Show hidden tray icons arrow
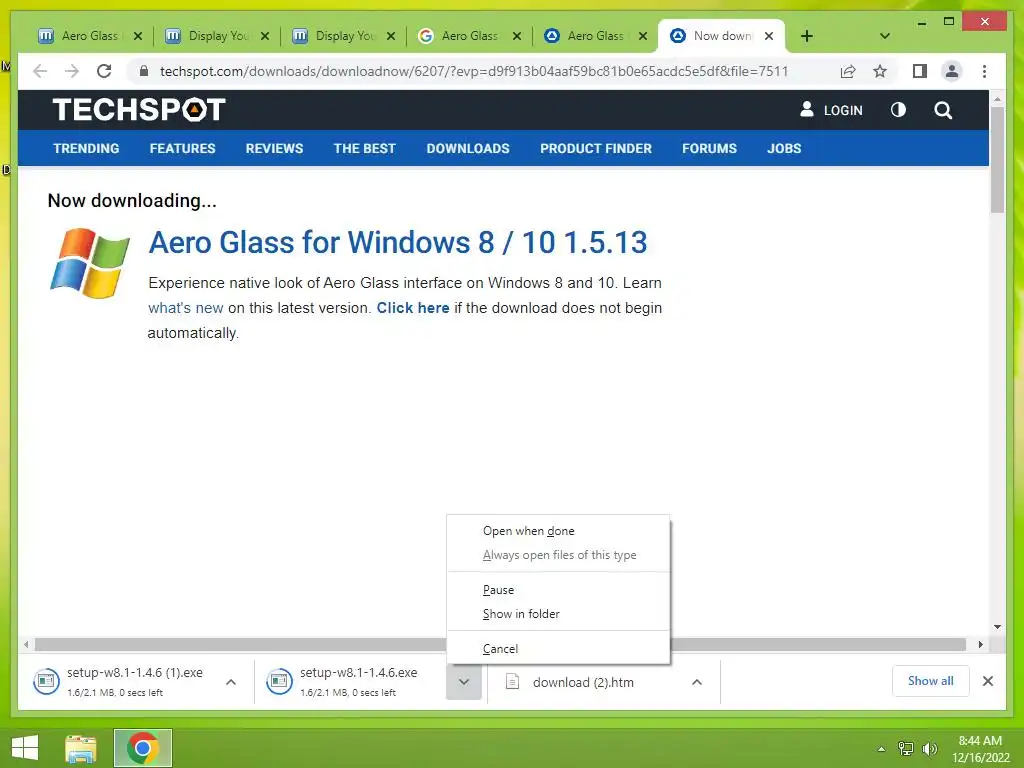The width and height of the screenshot is (1024, 768). coord(882,749)
